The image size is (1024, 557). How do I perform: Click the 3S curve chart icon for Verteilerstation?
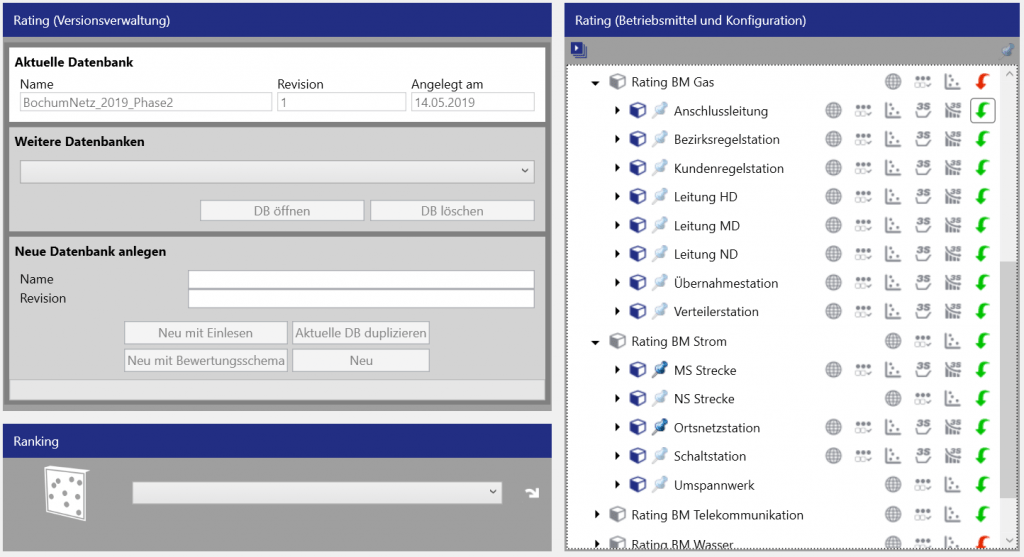click(953, 312)
